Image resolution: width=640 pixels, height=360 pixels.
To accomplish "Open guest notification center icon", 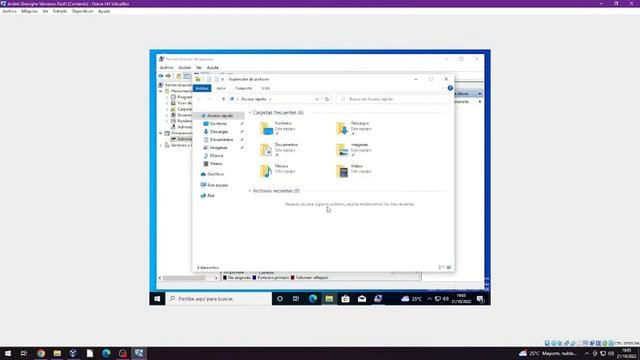I will pos(480,299).
